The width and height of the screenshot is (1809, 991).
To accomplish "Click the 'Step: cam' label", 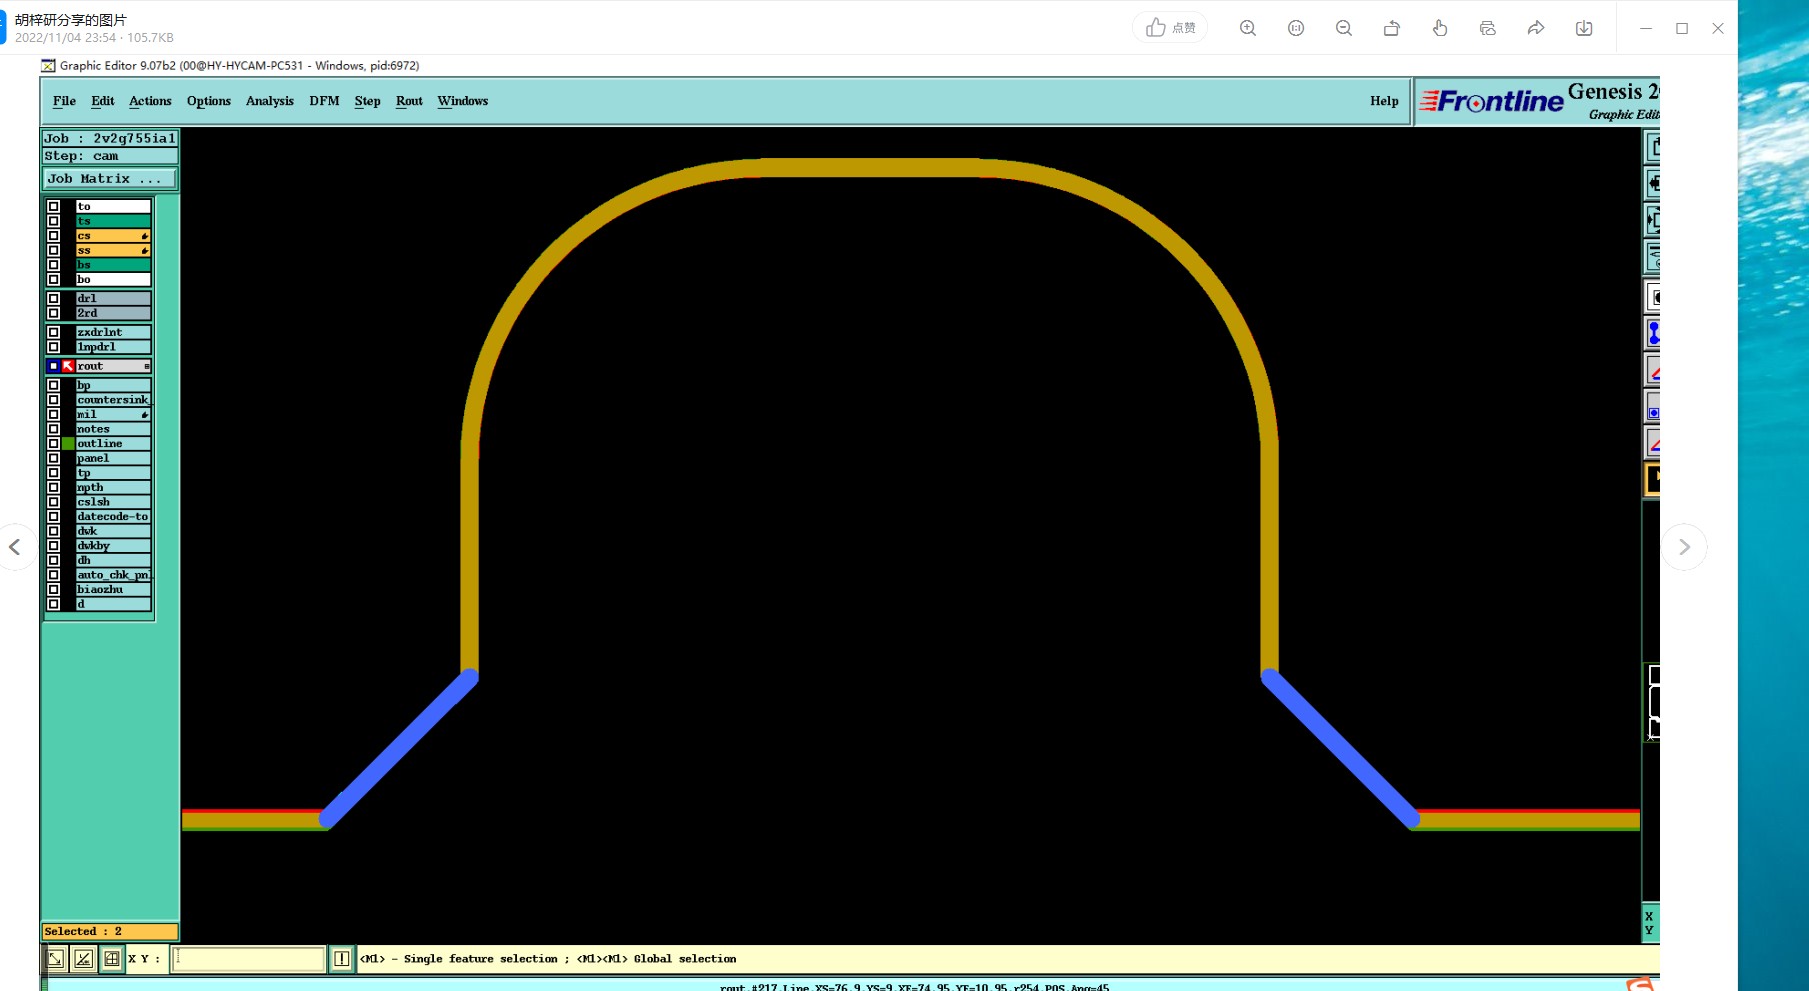I will pos(109,156).
